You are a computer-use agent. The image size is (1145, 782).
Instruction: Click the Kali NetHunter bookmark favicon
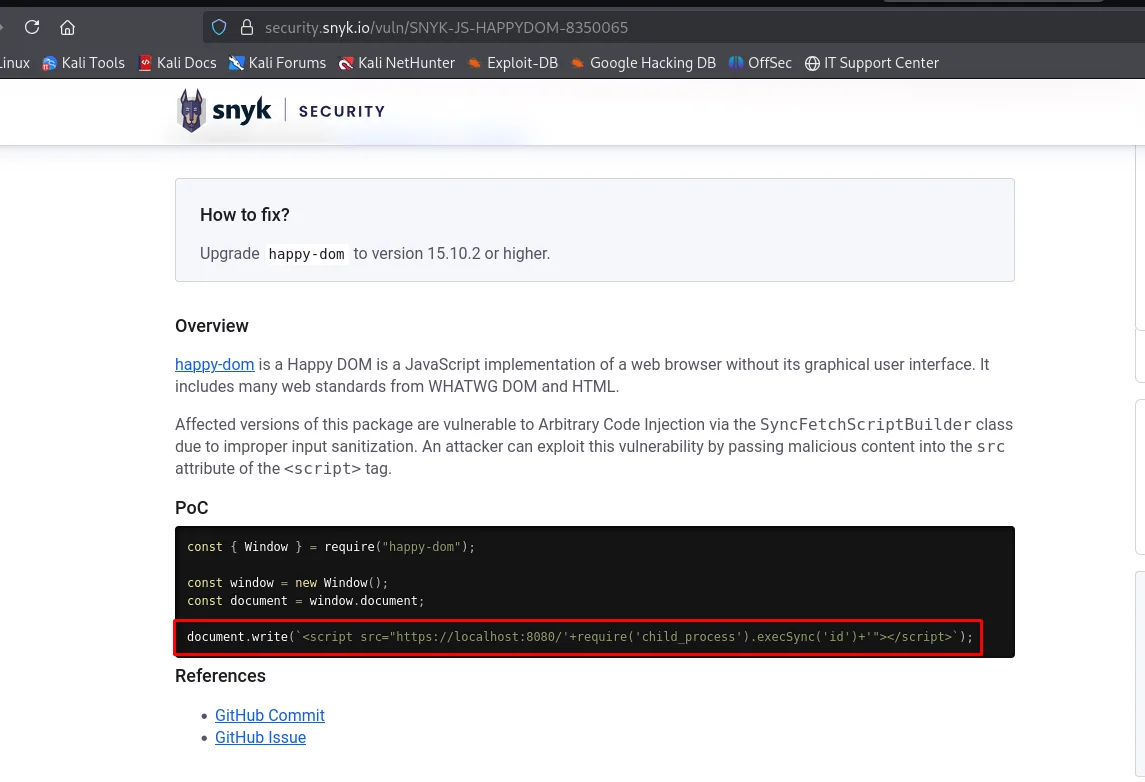point(345,64)
